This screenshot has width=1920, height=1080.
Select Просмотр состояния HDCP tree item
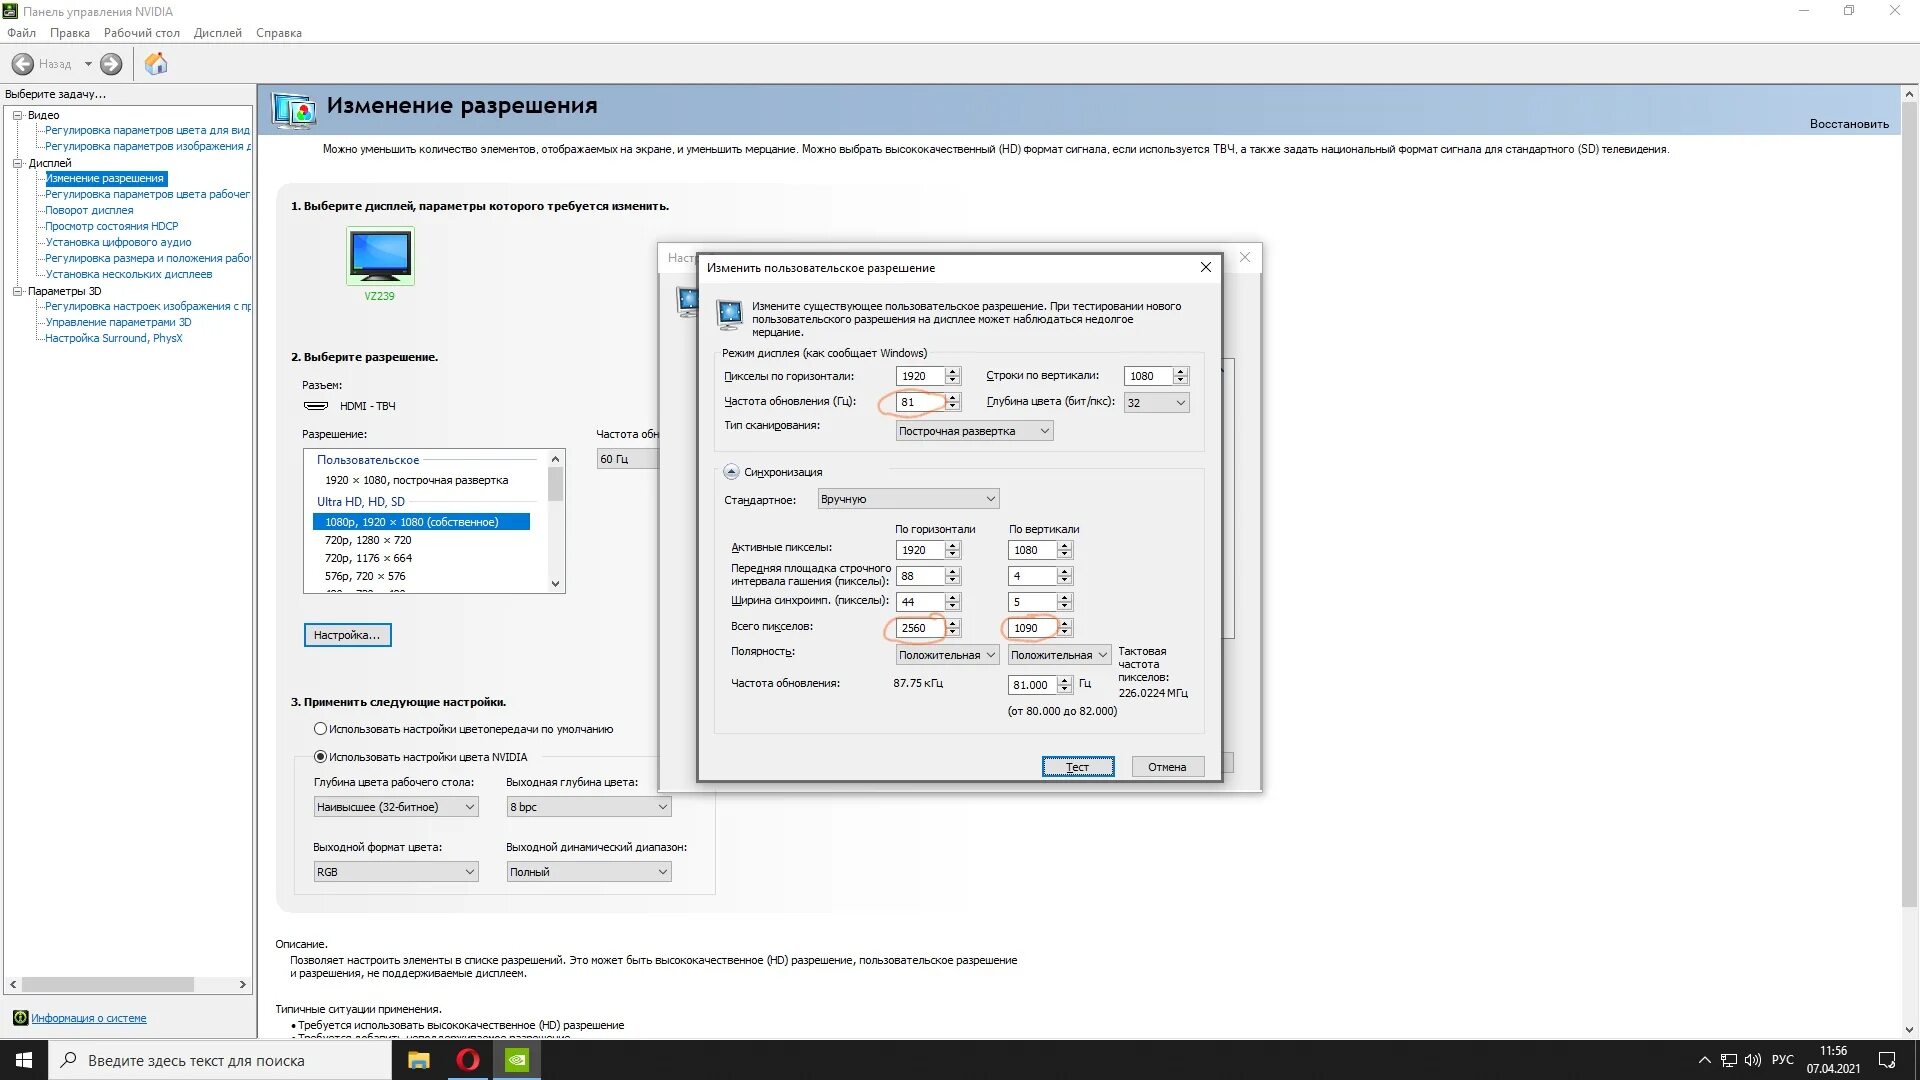coord(112,226)
